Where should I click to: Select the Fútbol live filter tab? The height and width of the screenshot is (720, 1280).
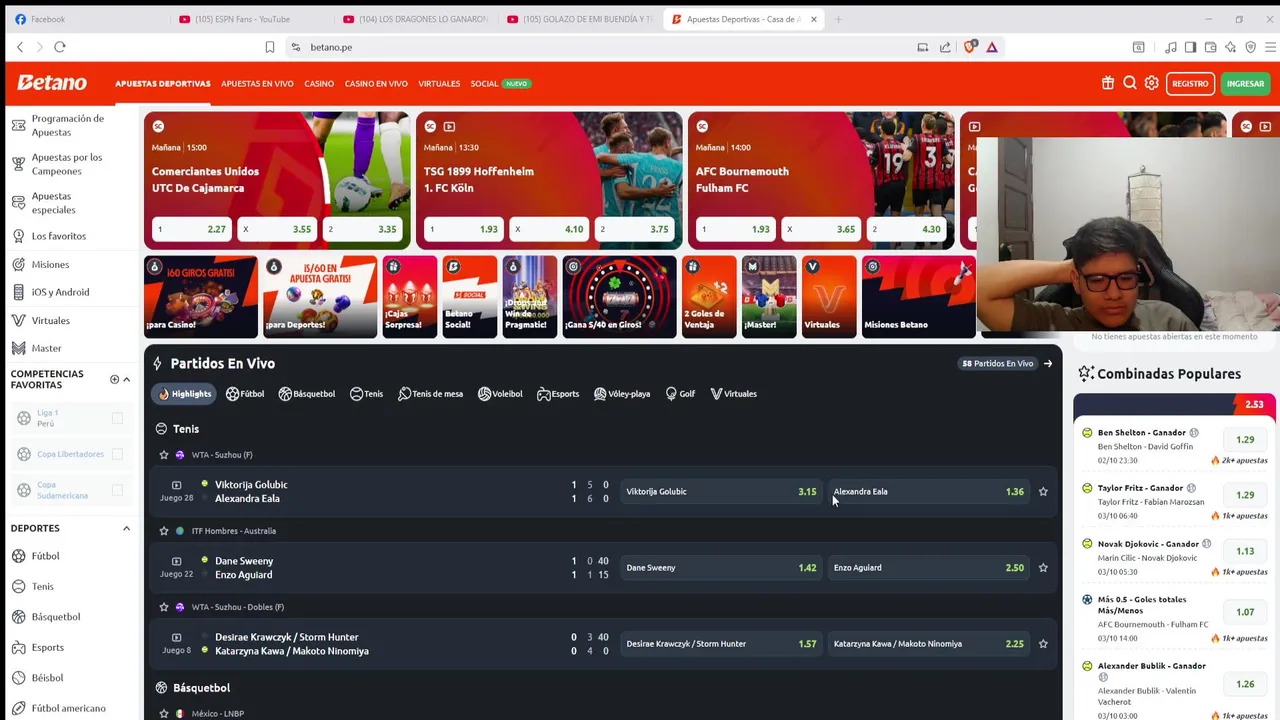coord(245,394)
